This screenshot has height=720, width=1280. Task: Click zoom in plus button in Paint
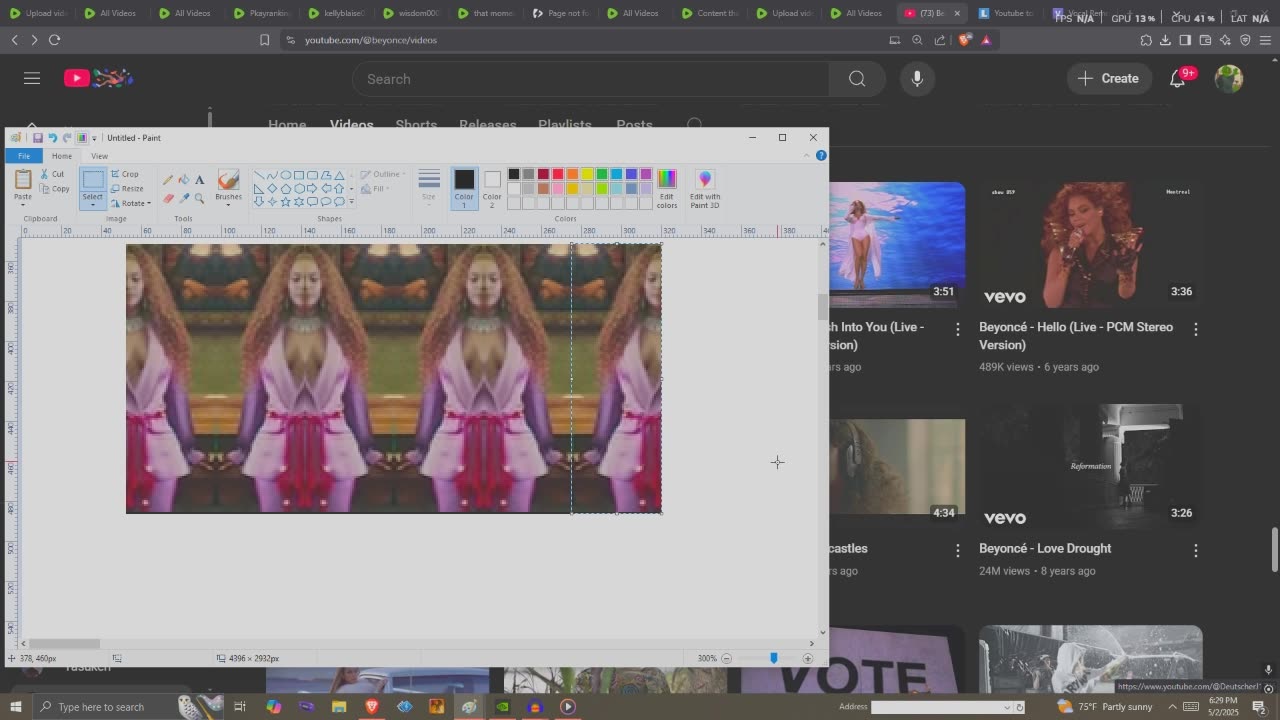(808, 659)
